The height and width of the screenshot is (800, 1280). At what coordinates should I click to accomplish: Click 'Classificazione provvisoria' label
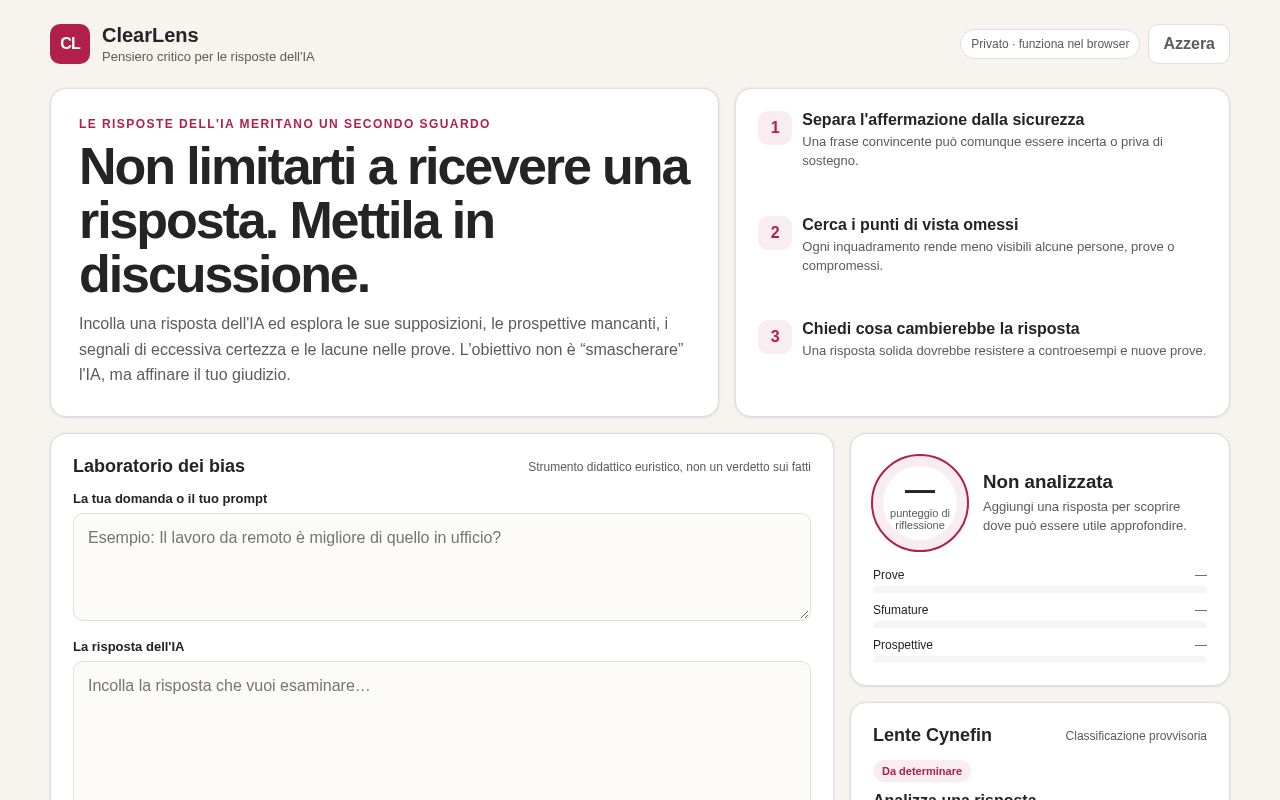click(1136, 736)
